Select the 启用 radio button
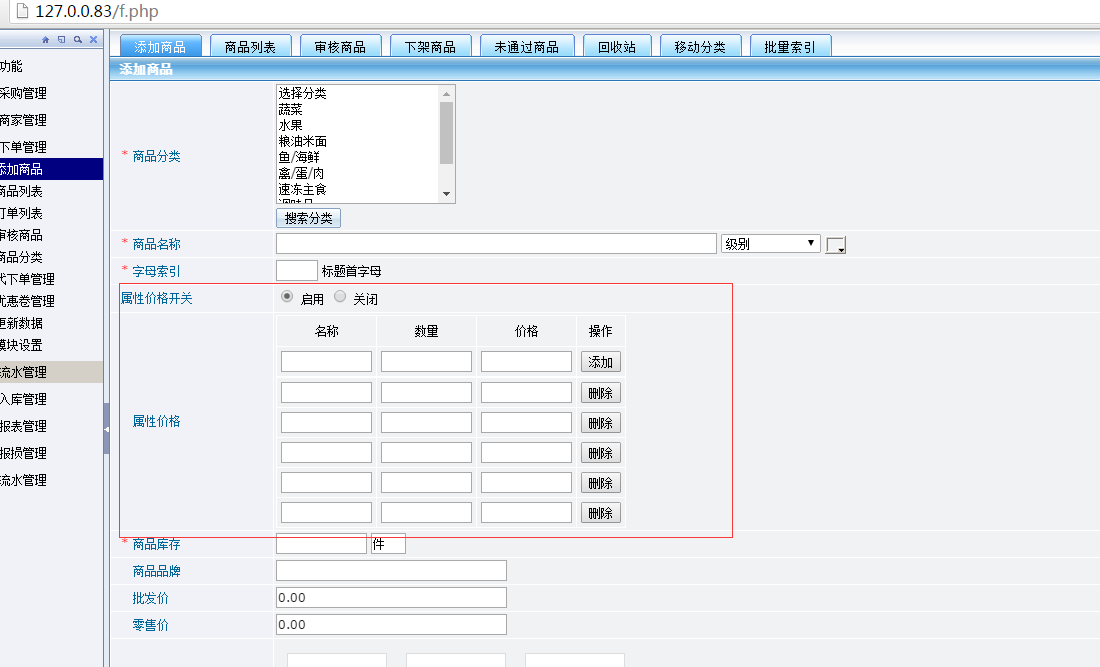1100x667 pixels. (287, 297)
